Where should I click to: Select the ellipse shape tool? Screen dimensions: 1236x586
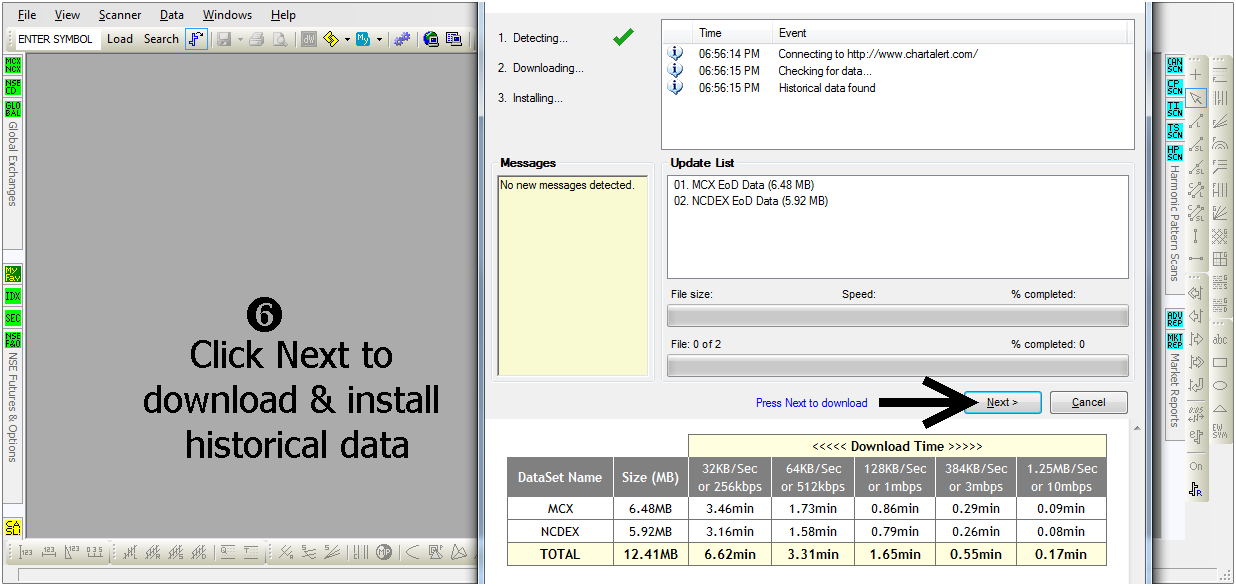1220,385
